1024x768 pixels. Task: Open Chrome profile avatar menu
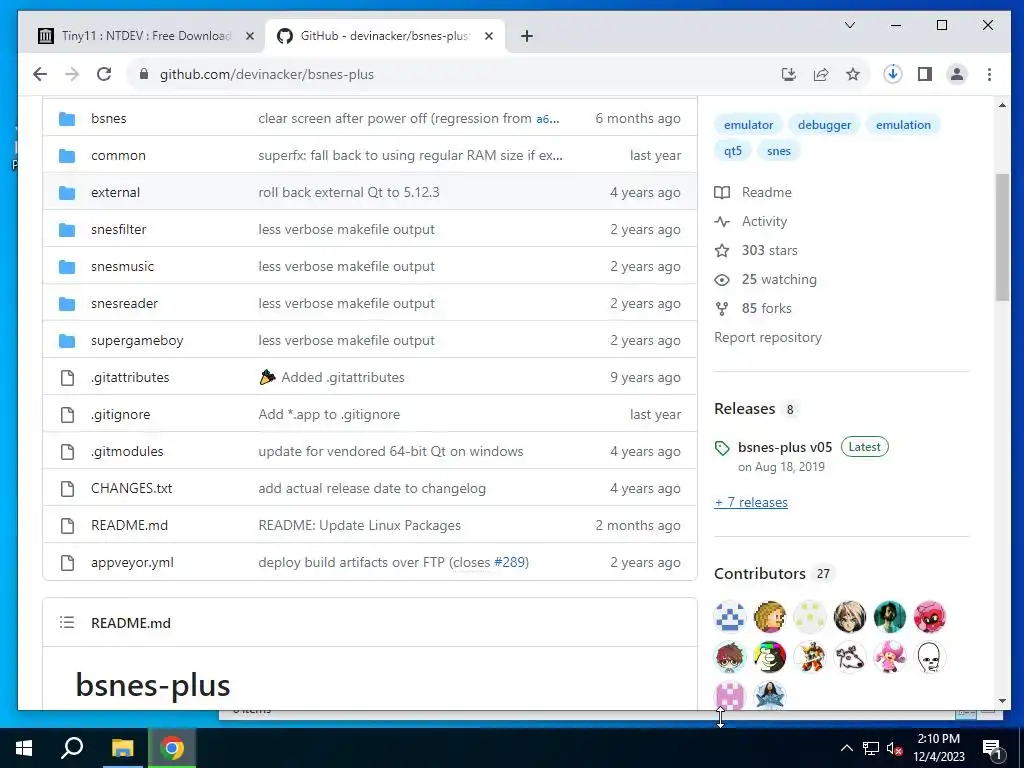point(957,74)
